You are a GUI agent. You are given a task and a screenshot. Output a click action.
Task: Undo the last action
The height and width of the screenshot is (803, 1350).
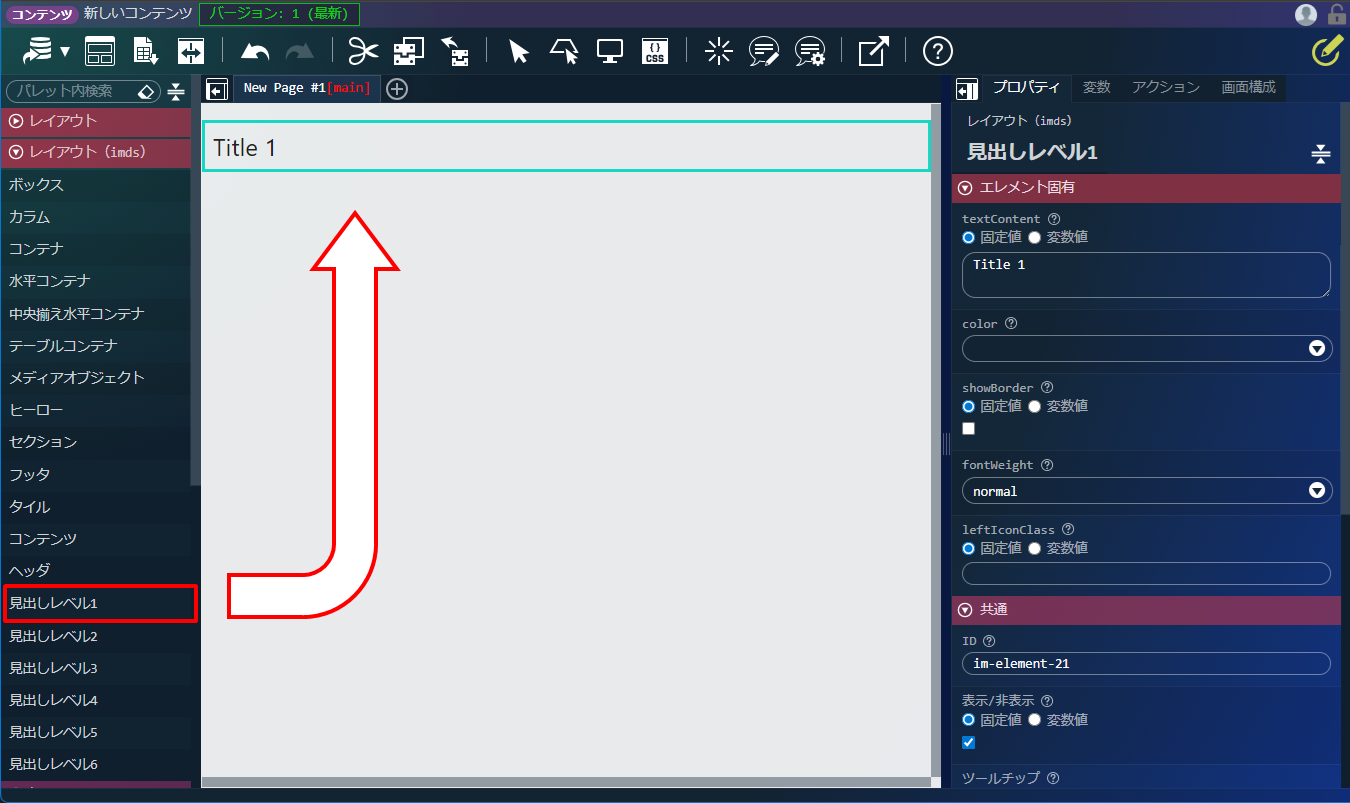coord(255,52)
